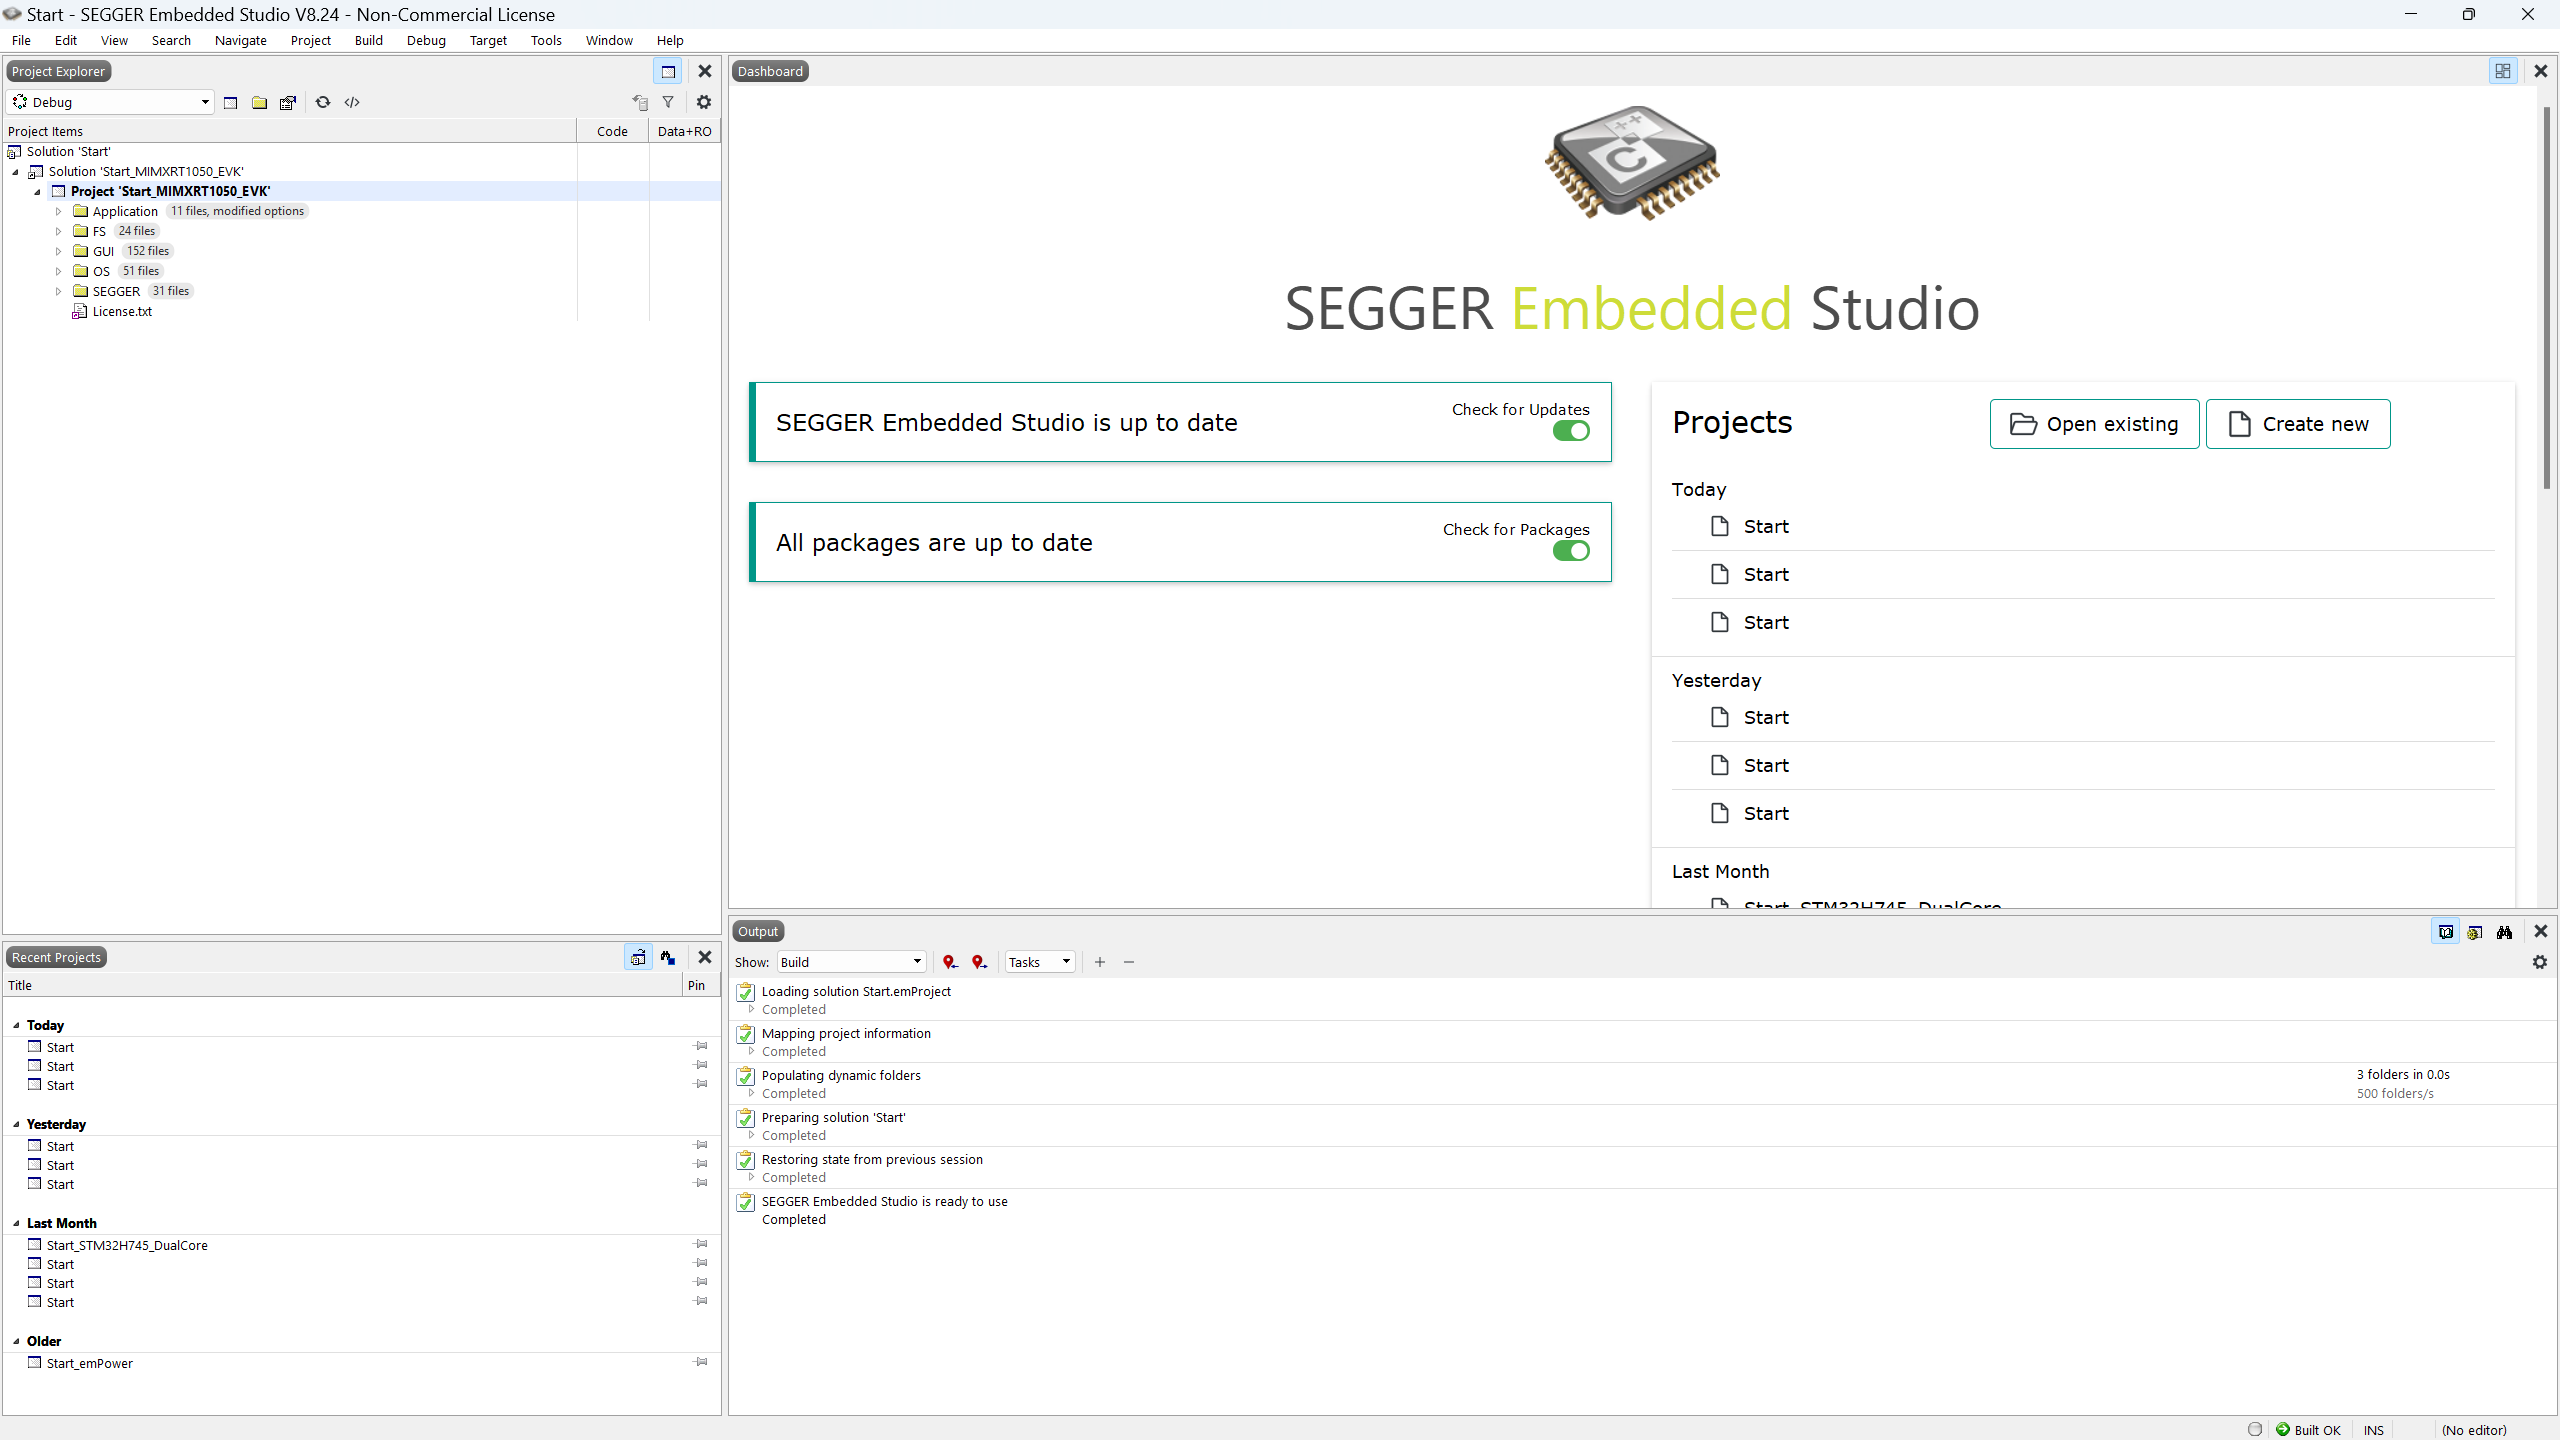Toggle the highlighted book icon in Output header

click(2446, 932)
